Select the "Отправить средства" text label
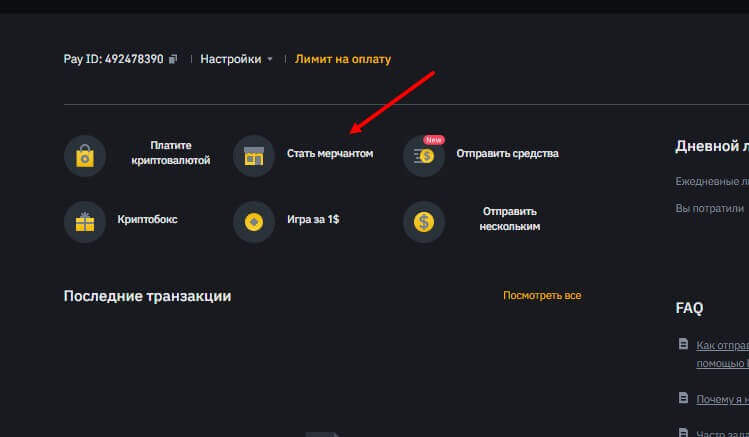This screenshot has height=437, width=749. click(x=507, y=154)
